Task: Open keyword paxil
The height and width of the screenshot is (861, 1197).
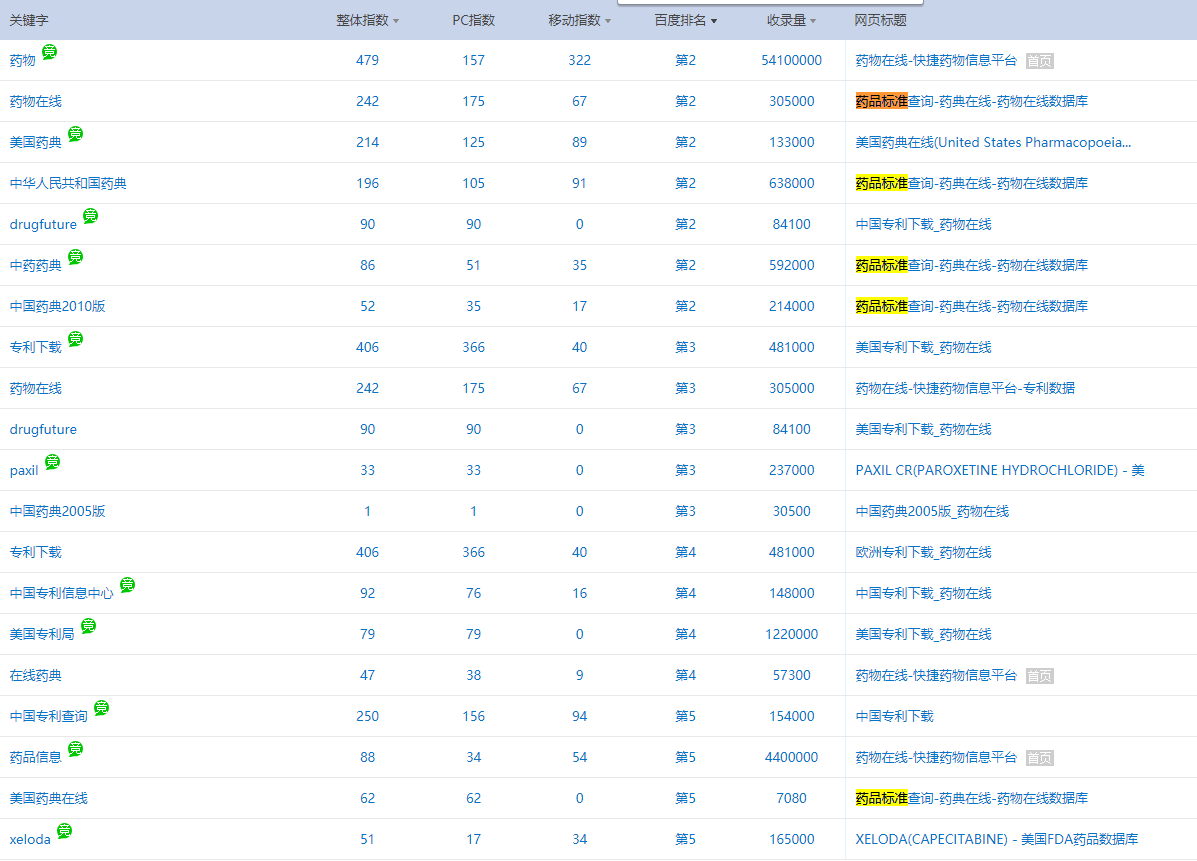Action: tap(24, 471)
